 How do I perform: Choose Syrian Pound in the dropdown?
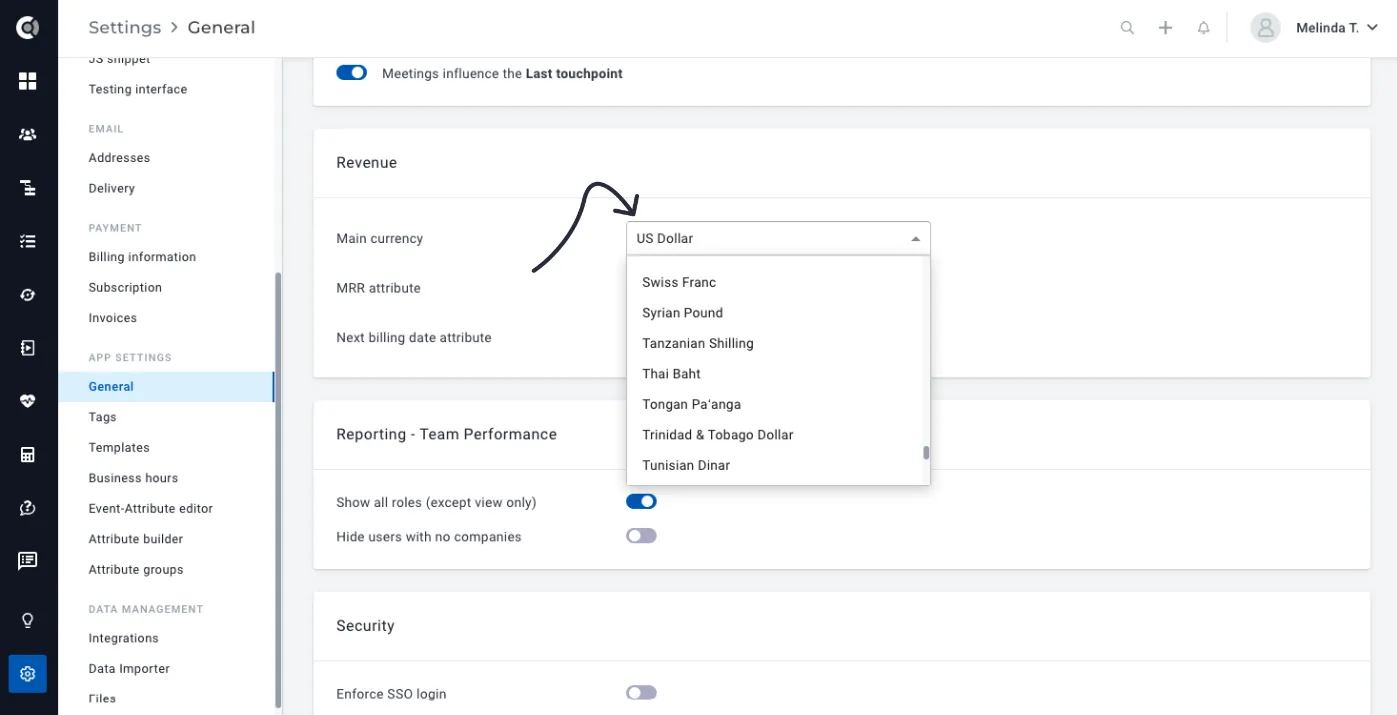pos(778,313)
